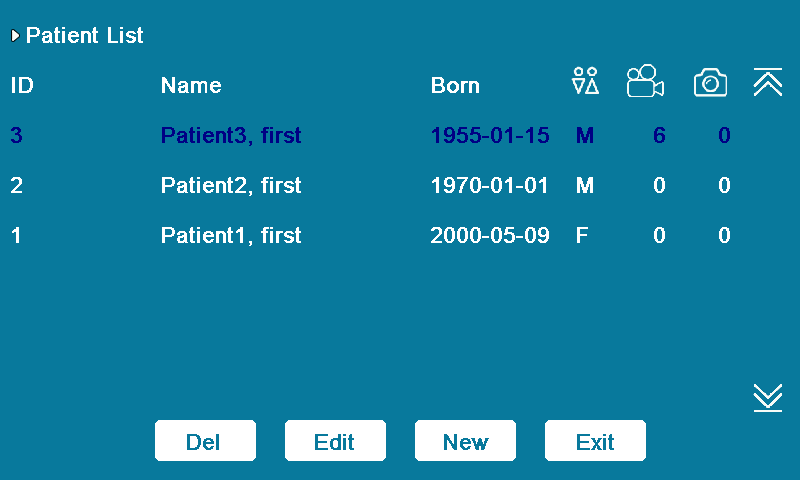The width and height of the screenshot is (800, 480).
Task: Click the Patient List triangle marker
Action: coord(15,36)
